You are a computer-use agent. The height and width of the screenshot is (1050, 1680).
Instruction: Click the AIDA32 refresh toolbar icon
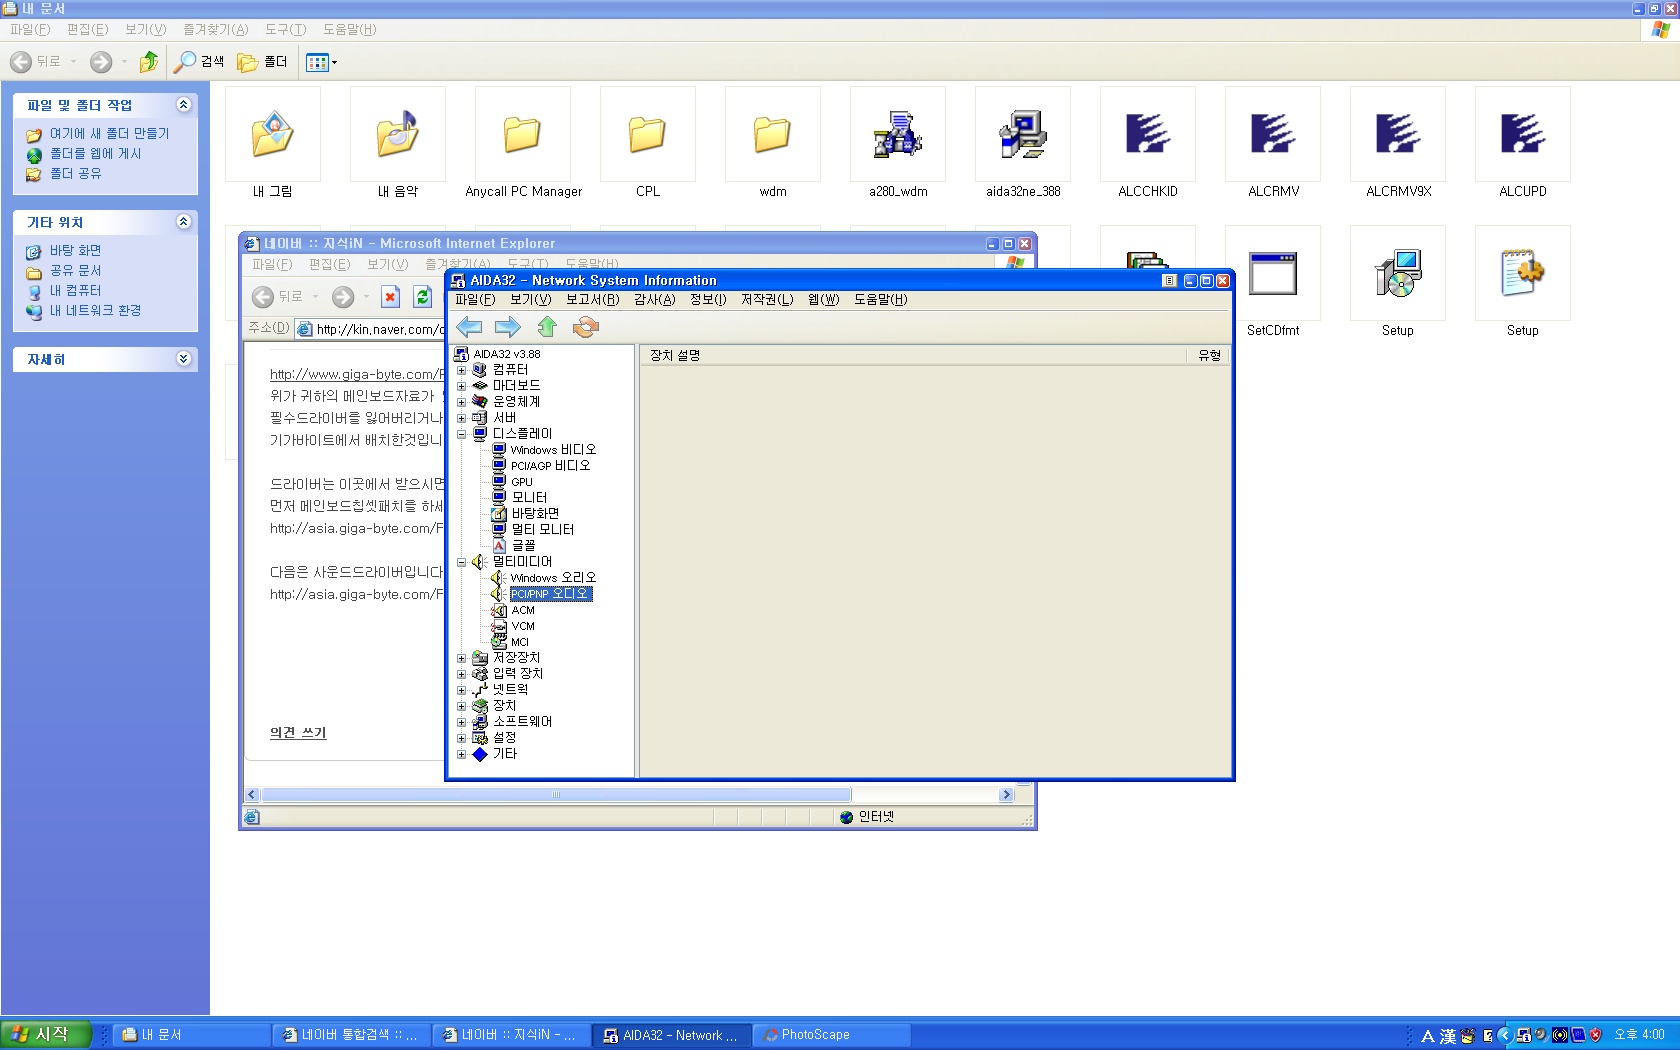(586, 327)
